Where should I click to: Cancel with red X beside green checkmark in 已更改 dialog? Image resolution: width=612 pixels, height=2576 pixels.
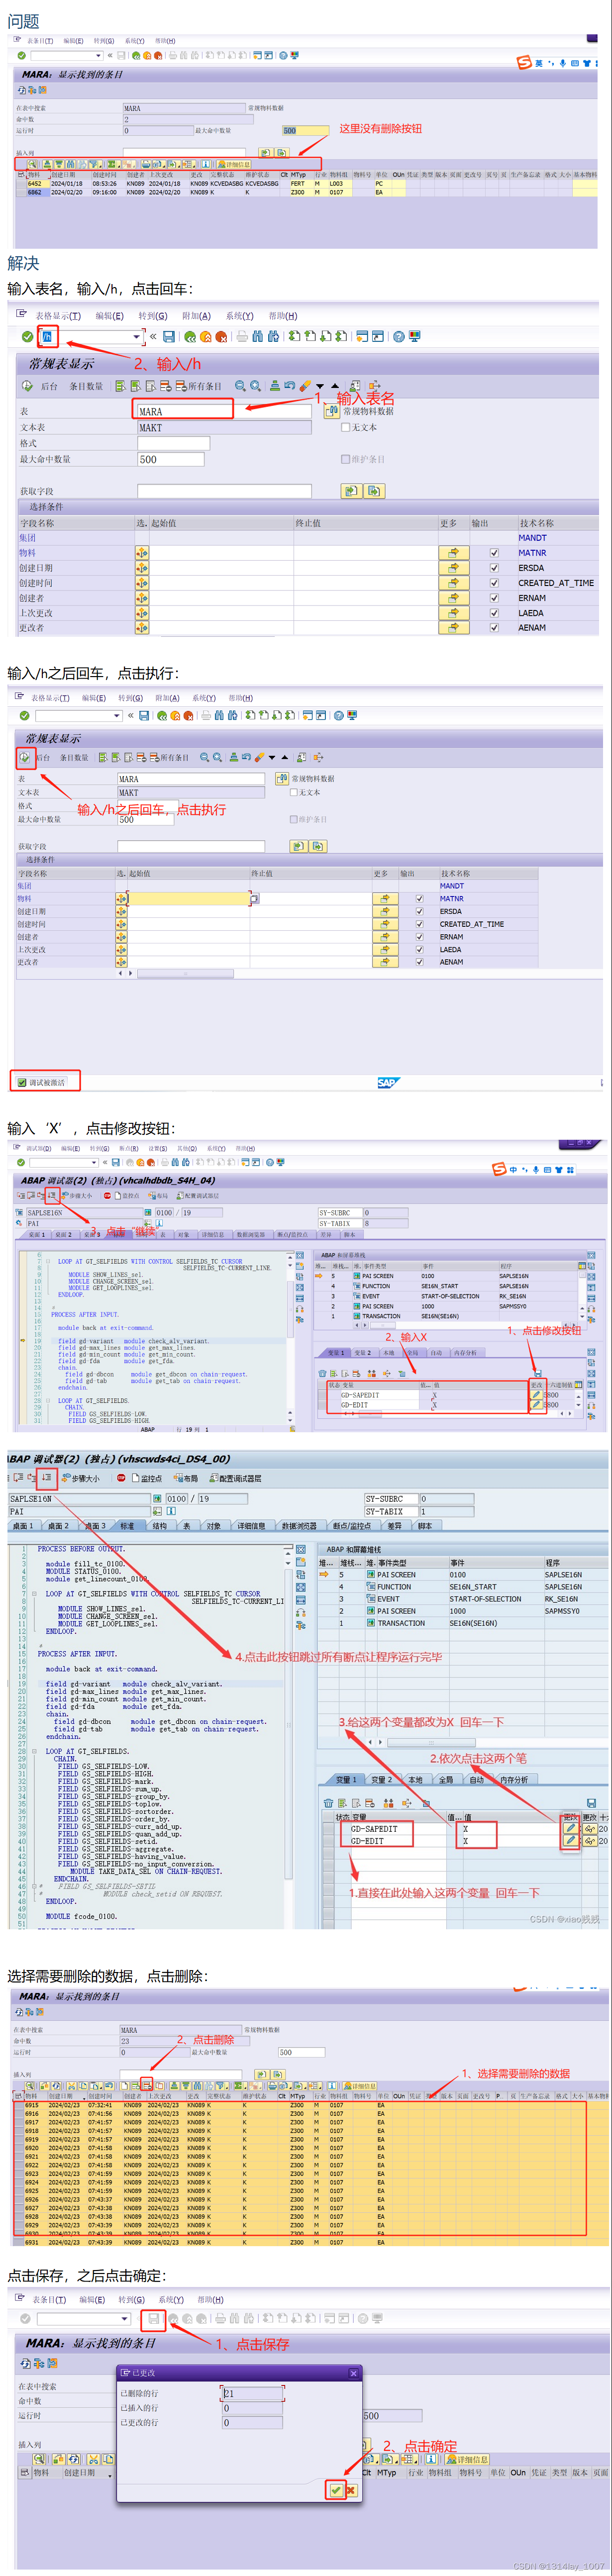click(351, 2492)
